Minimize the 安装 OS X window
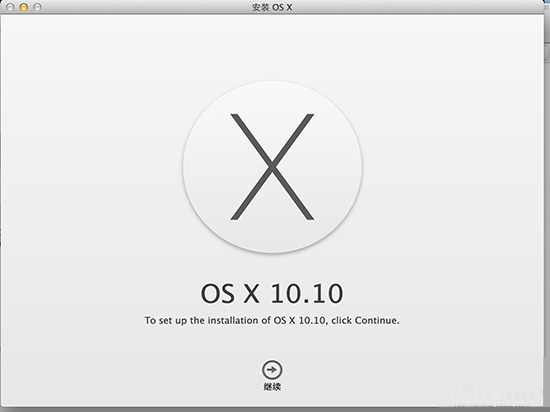This screenshot has width=550, height=412. [x=24, y=7]
